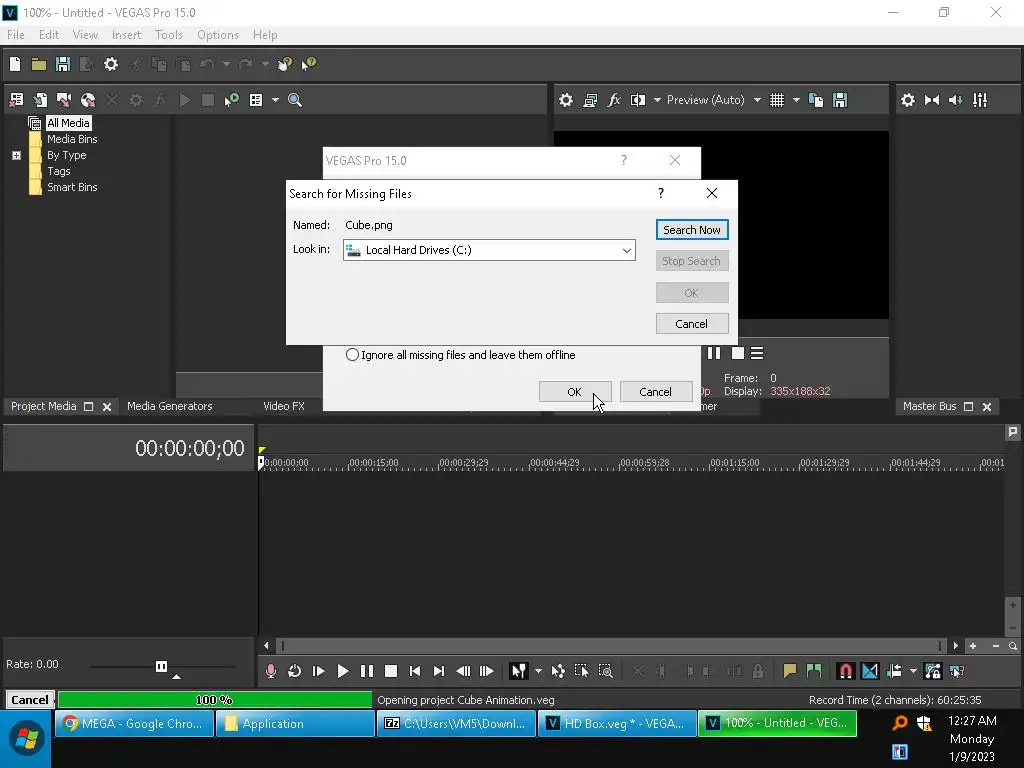Search media bins with the magnifier icon
Screen dimensions: 1024x768
(295, 100)
